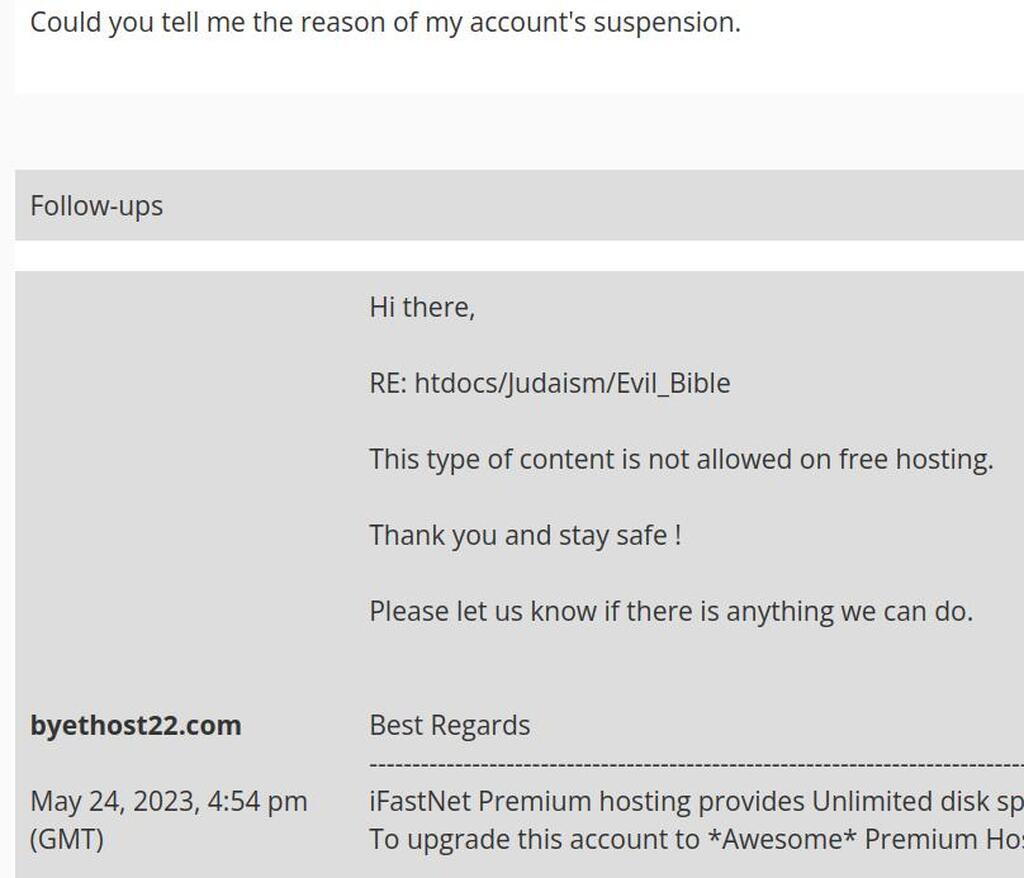Click the 'RE:' prefix label

(x=388, y=383)
